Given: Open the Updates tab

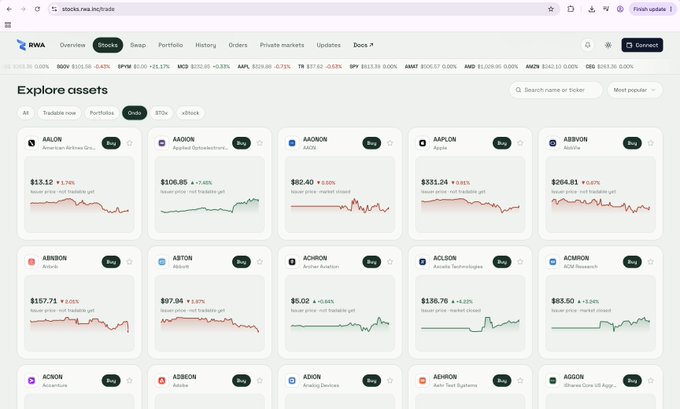Looking at the screenshot, I should click(328, 45).
